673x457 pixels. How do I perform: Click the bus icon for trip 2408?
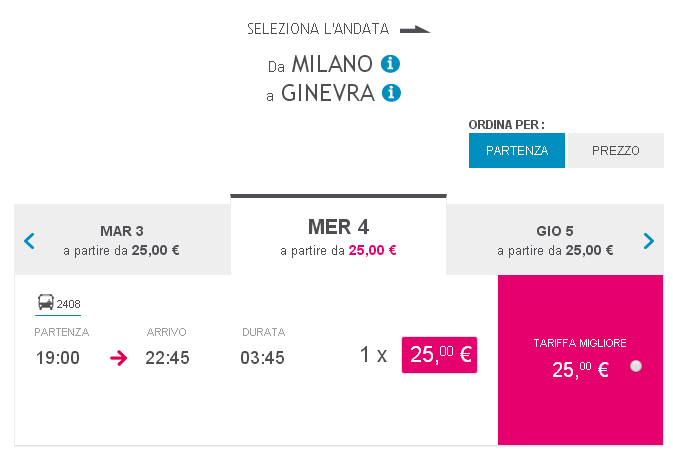tap(46, 302)
